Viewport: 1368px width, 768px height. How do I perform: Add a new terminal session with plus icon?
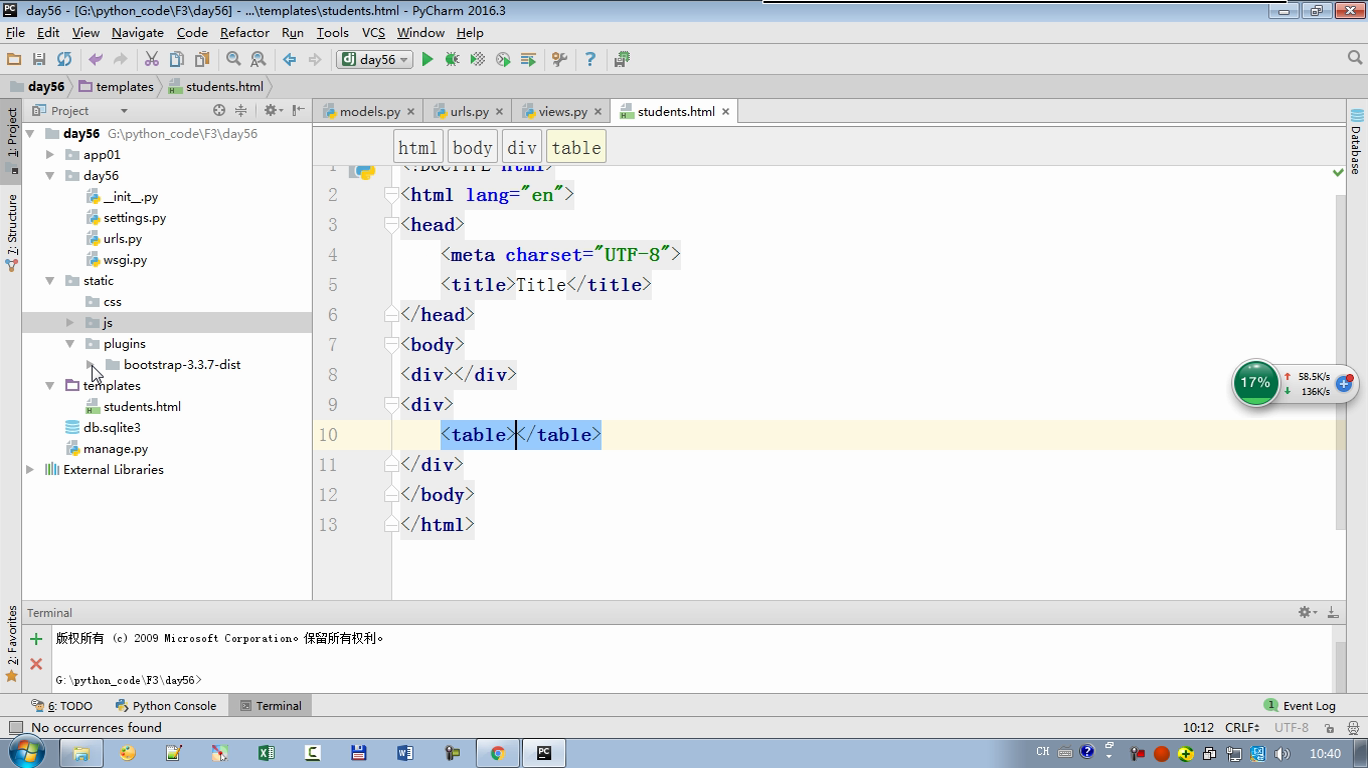(x=36, y=639)
